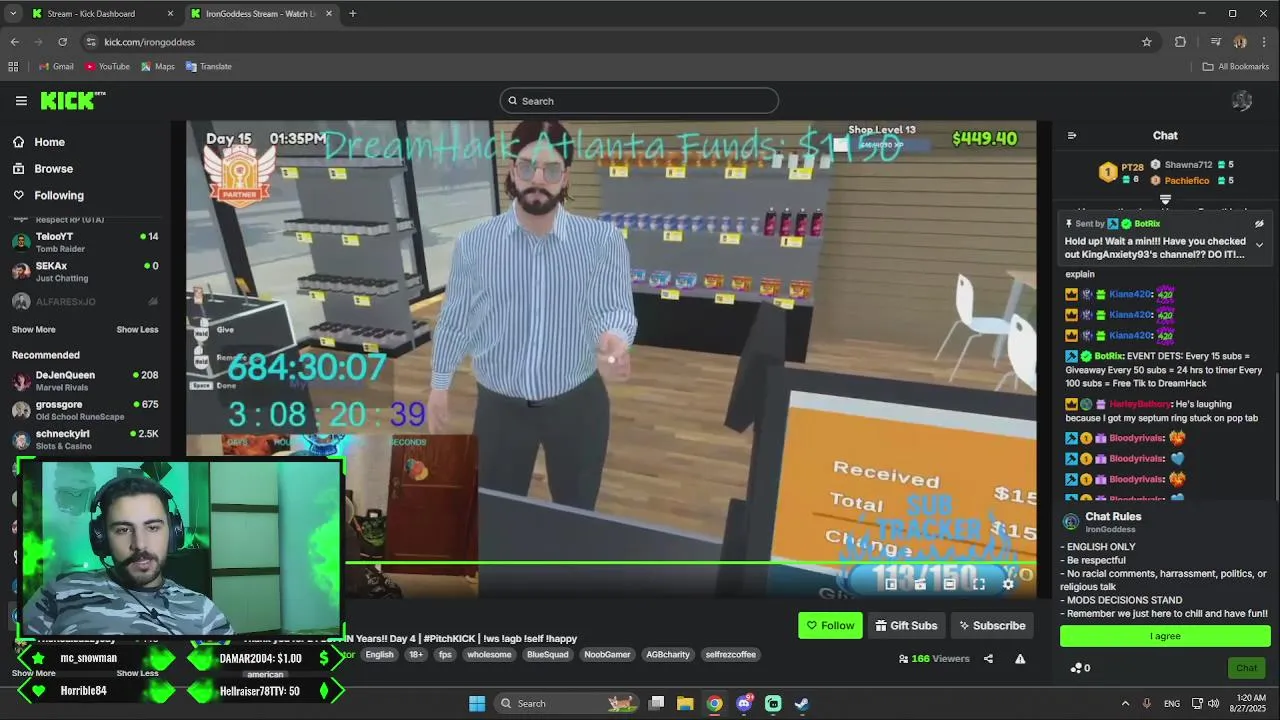Expand the gift leaderboard down arrow
Screen dimensions: 1280x720
coord(1165,200)
